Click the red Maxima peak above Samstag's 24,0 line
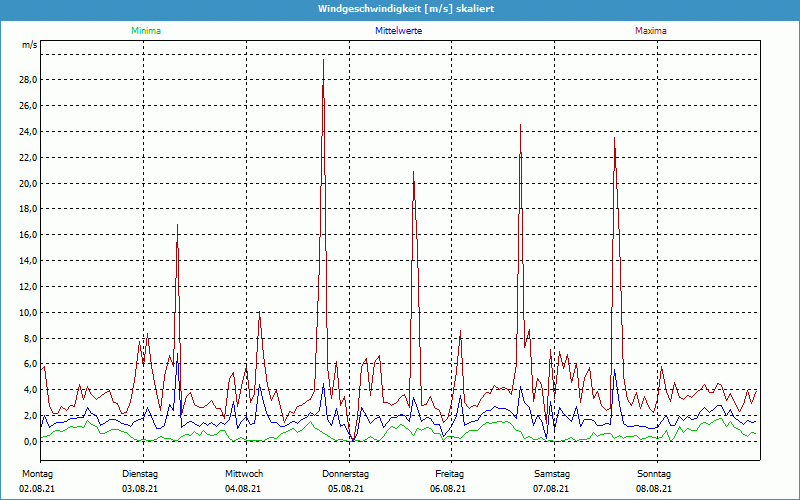This screenshot has height=500, width=800. [x=520, y=125]
